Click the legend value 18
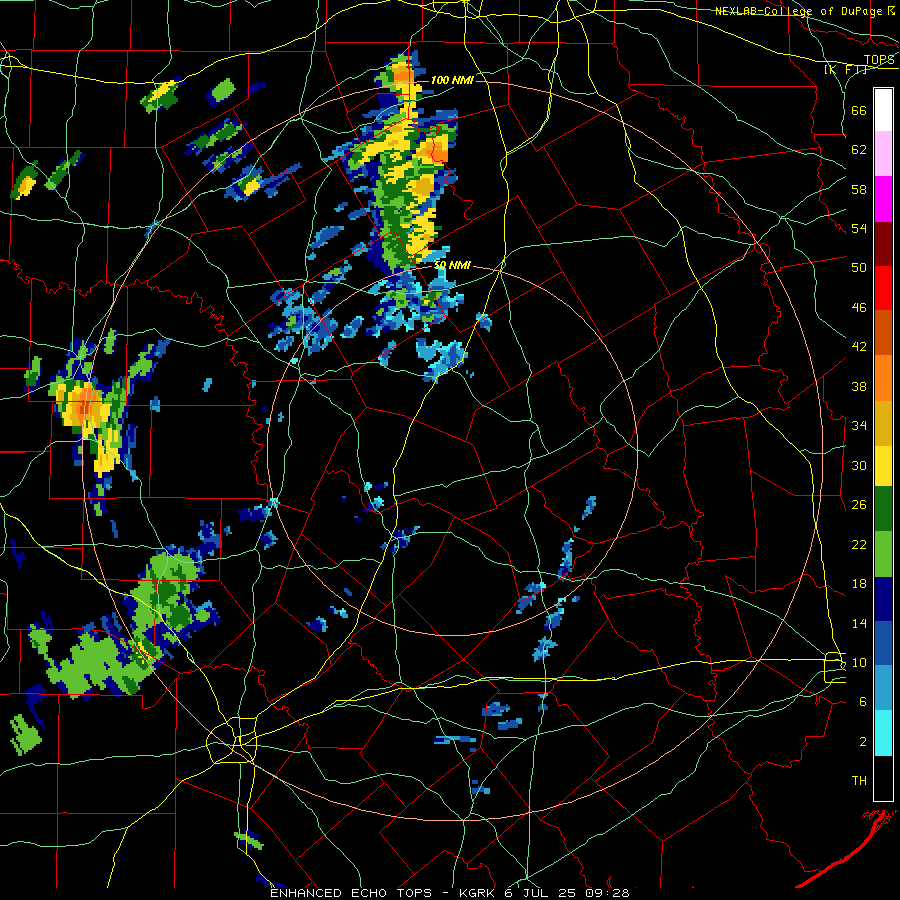The width and height of the screenshot is (900, 900). pos(859,584)
